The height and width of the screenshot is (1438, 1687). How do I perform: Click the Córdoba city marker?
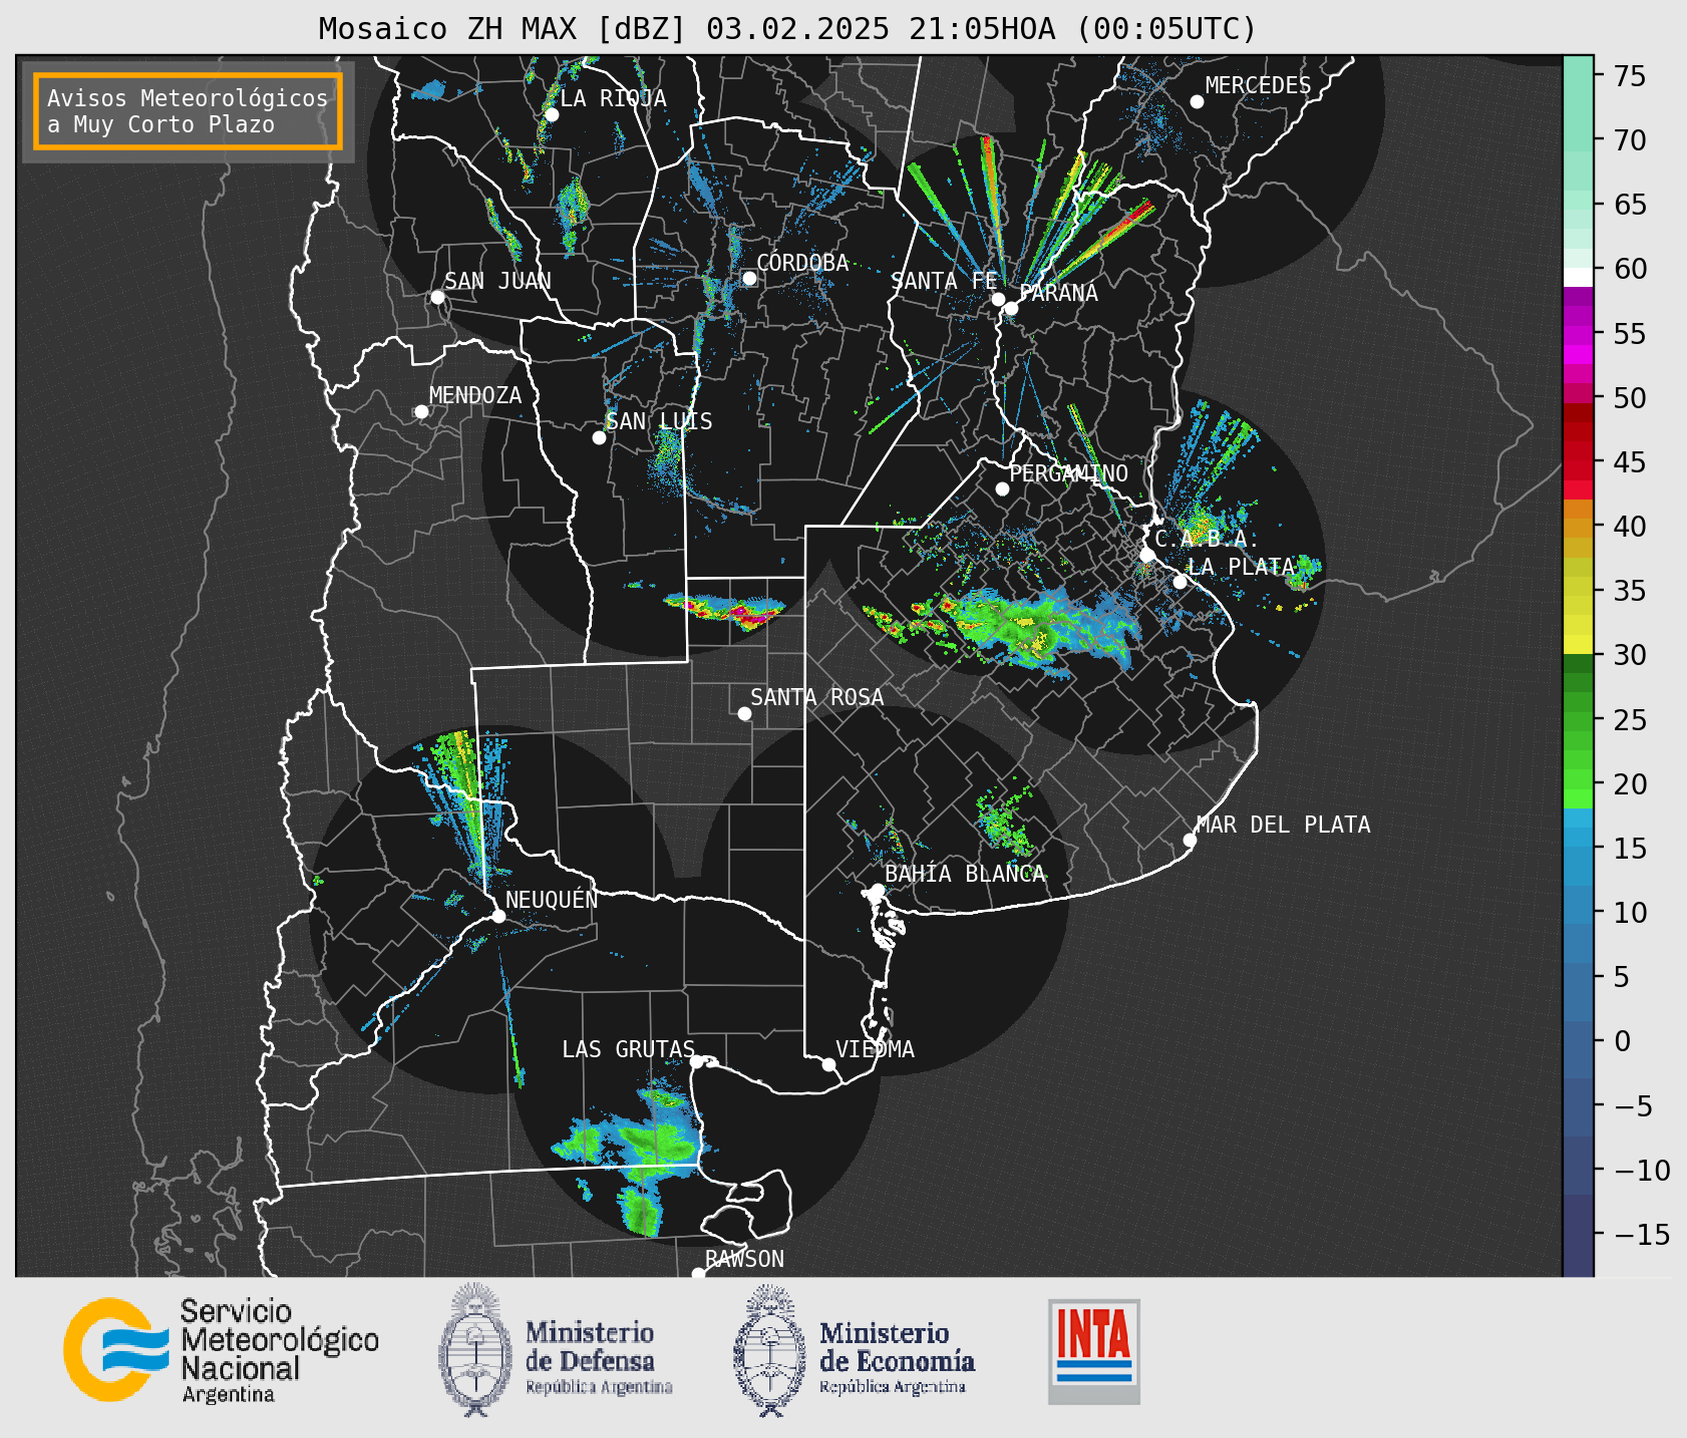pyautogui.click(x=749, y=278)
